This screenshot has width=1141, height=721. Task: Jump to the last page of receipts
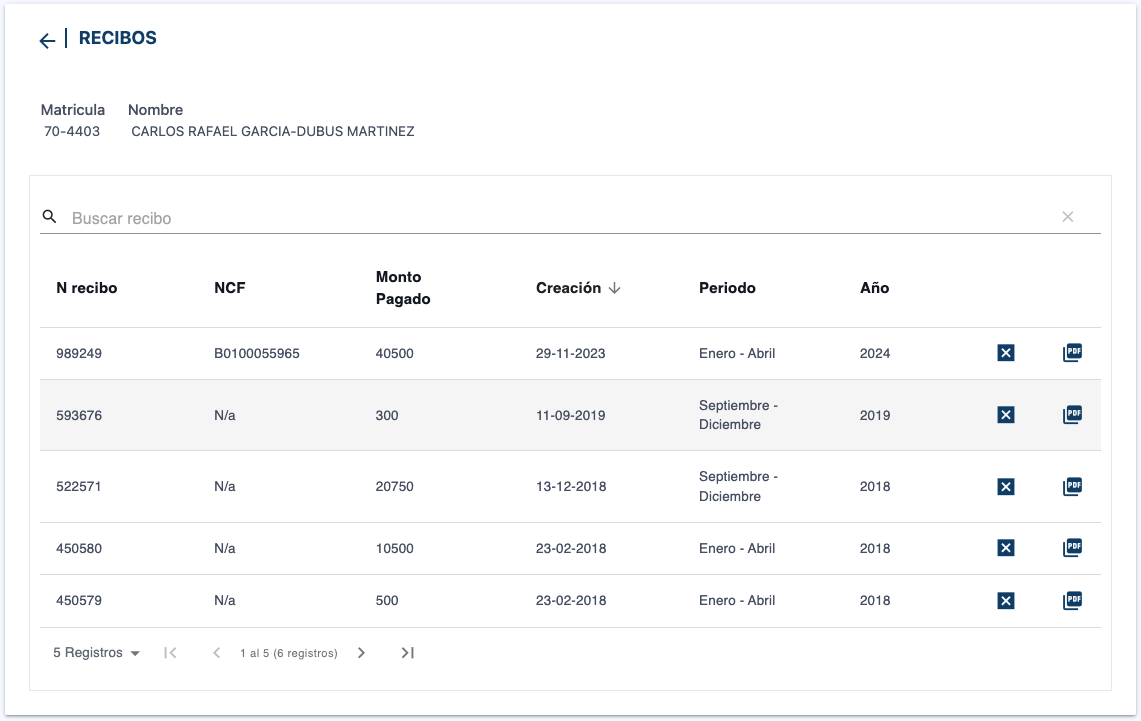(407, 653)
